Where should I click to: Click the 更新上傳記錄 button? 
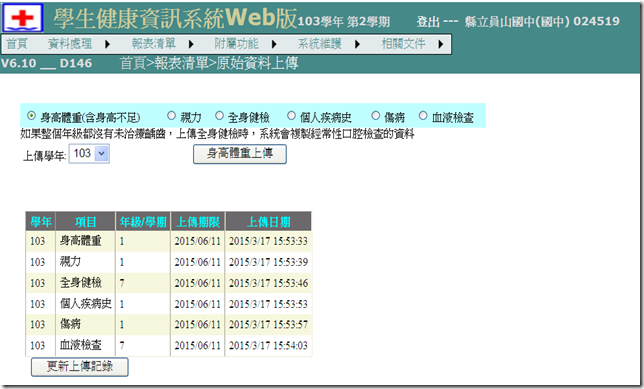tap(80, 367)
